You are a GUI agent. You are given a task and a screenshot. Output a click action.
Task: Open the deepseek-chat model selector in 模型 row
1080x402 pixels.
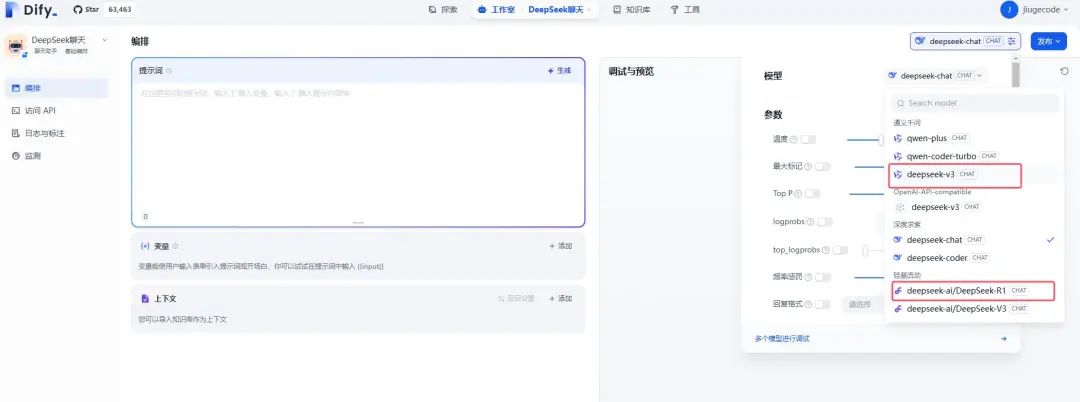point(935,75)
